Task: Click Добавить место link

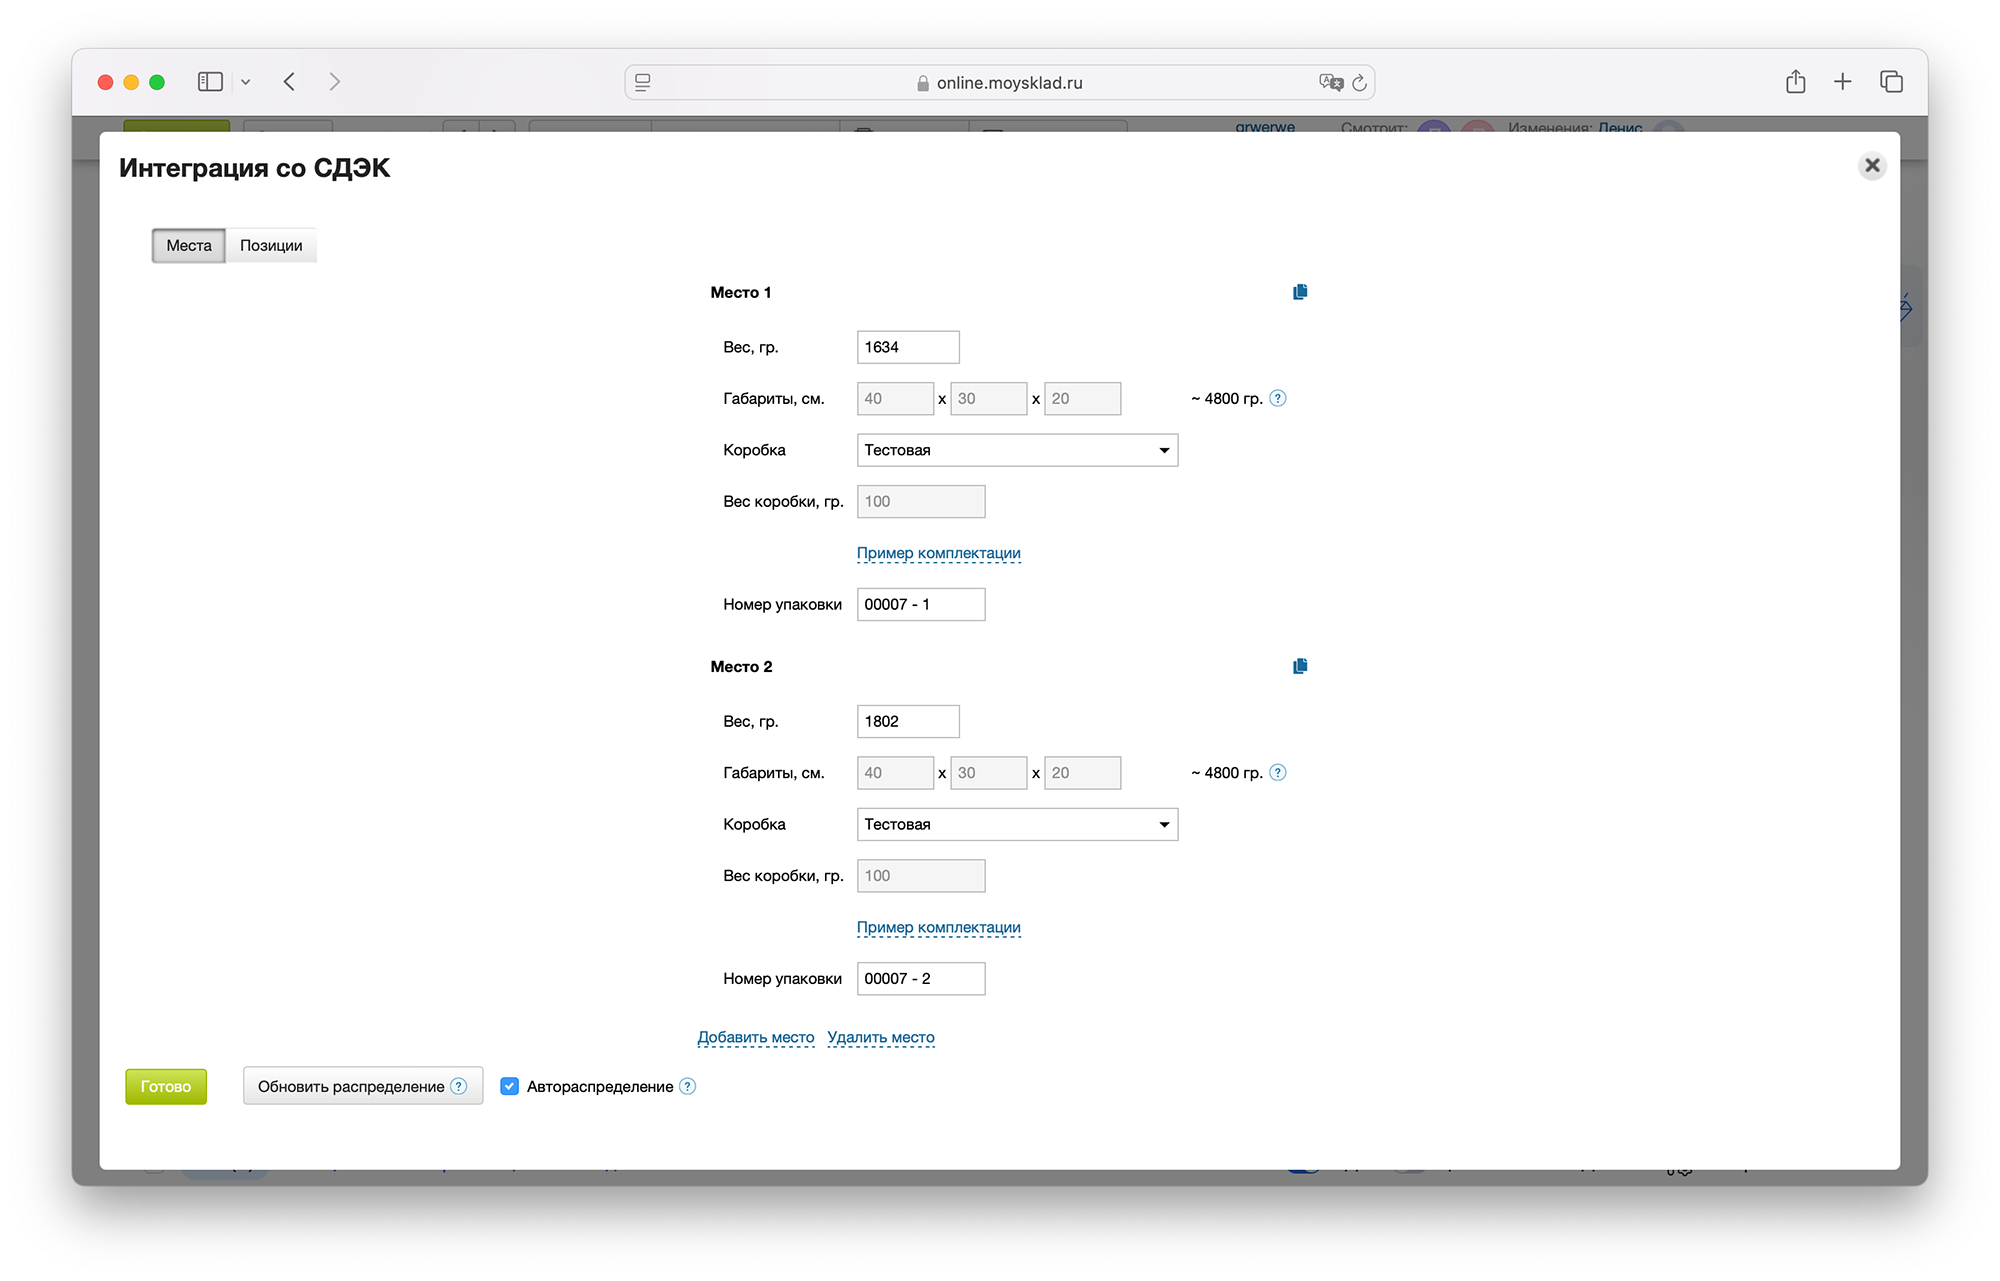Action: click(756, 1037)
